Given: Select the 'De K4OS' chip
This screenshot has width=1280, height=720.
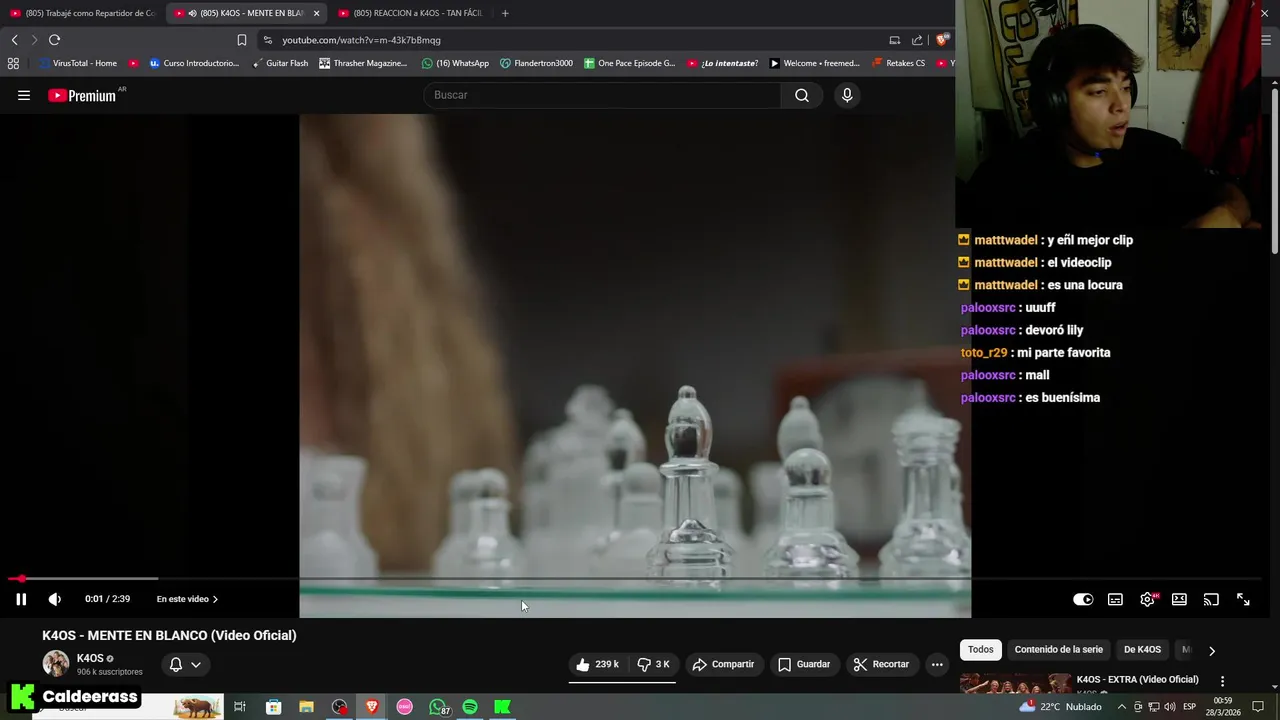Looking at the screenshot, I should 1142,650.
